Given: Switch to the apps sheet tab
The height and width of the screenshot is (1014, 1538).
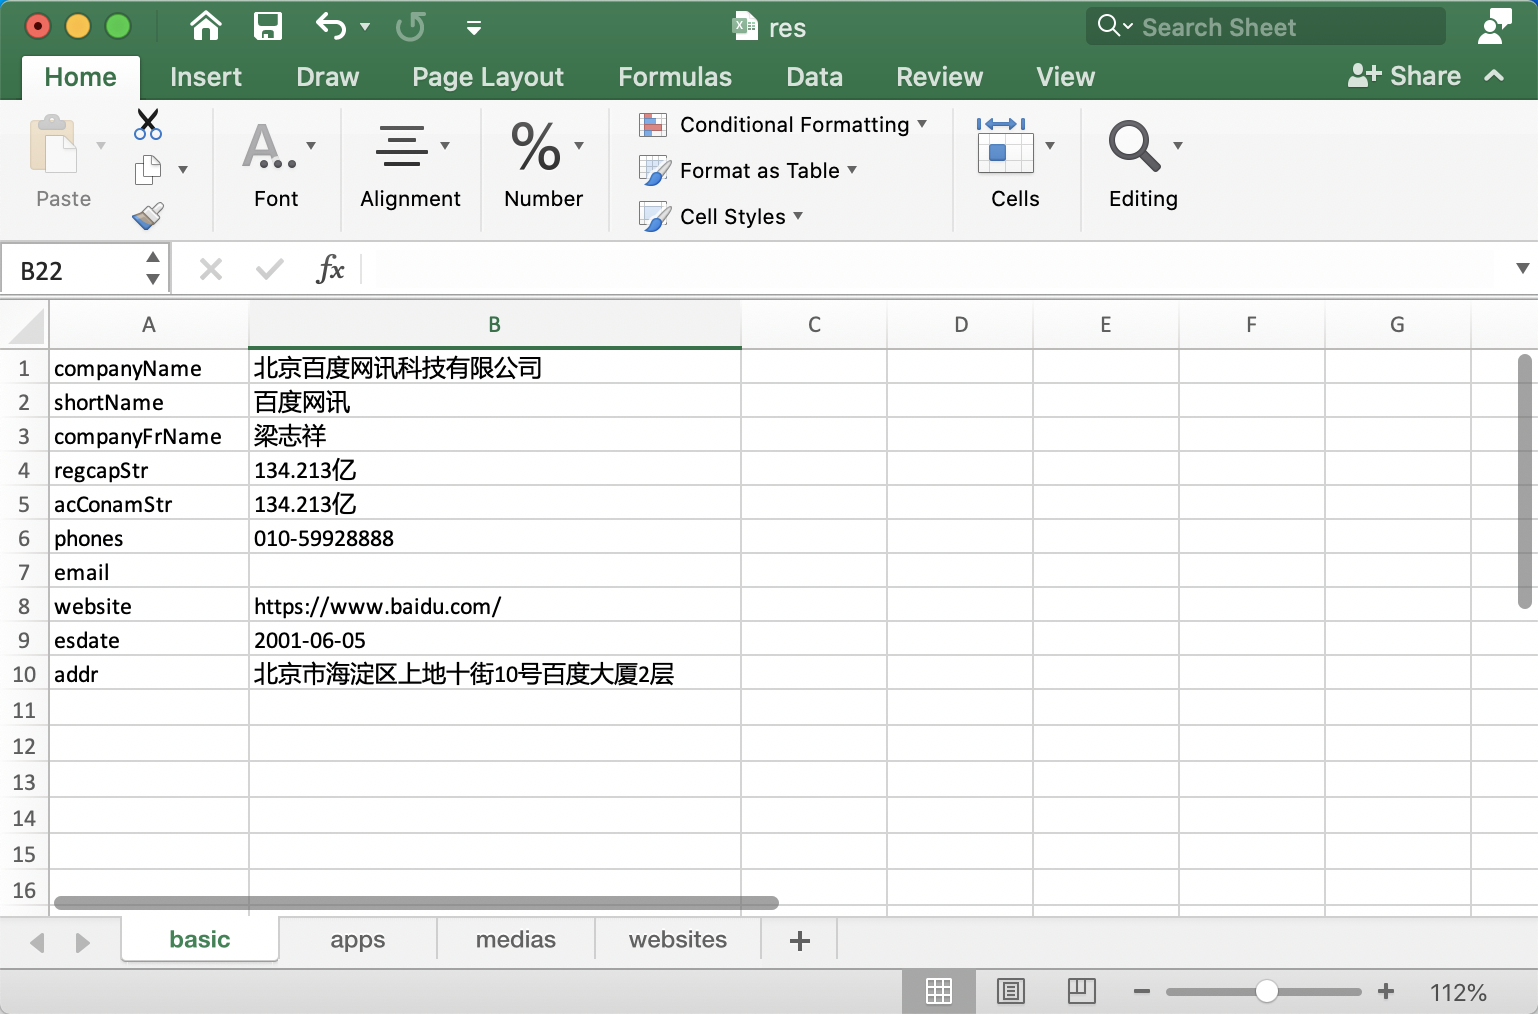Looking at the screenshot, I should coord(358,940).
